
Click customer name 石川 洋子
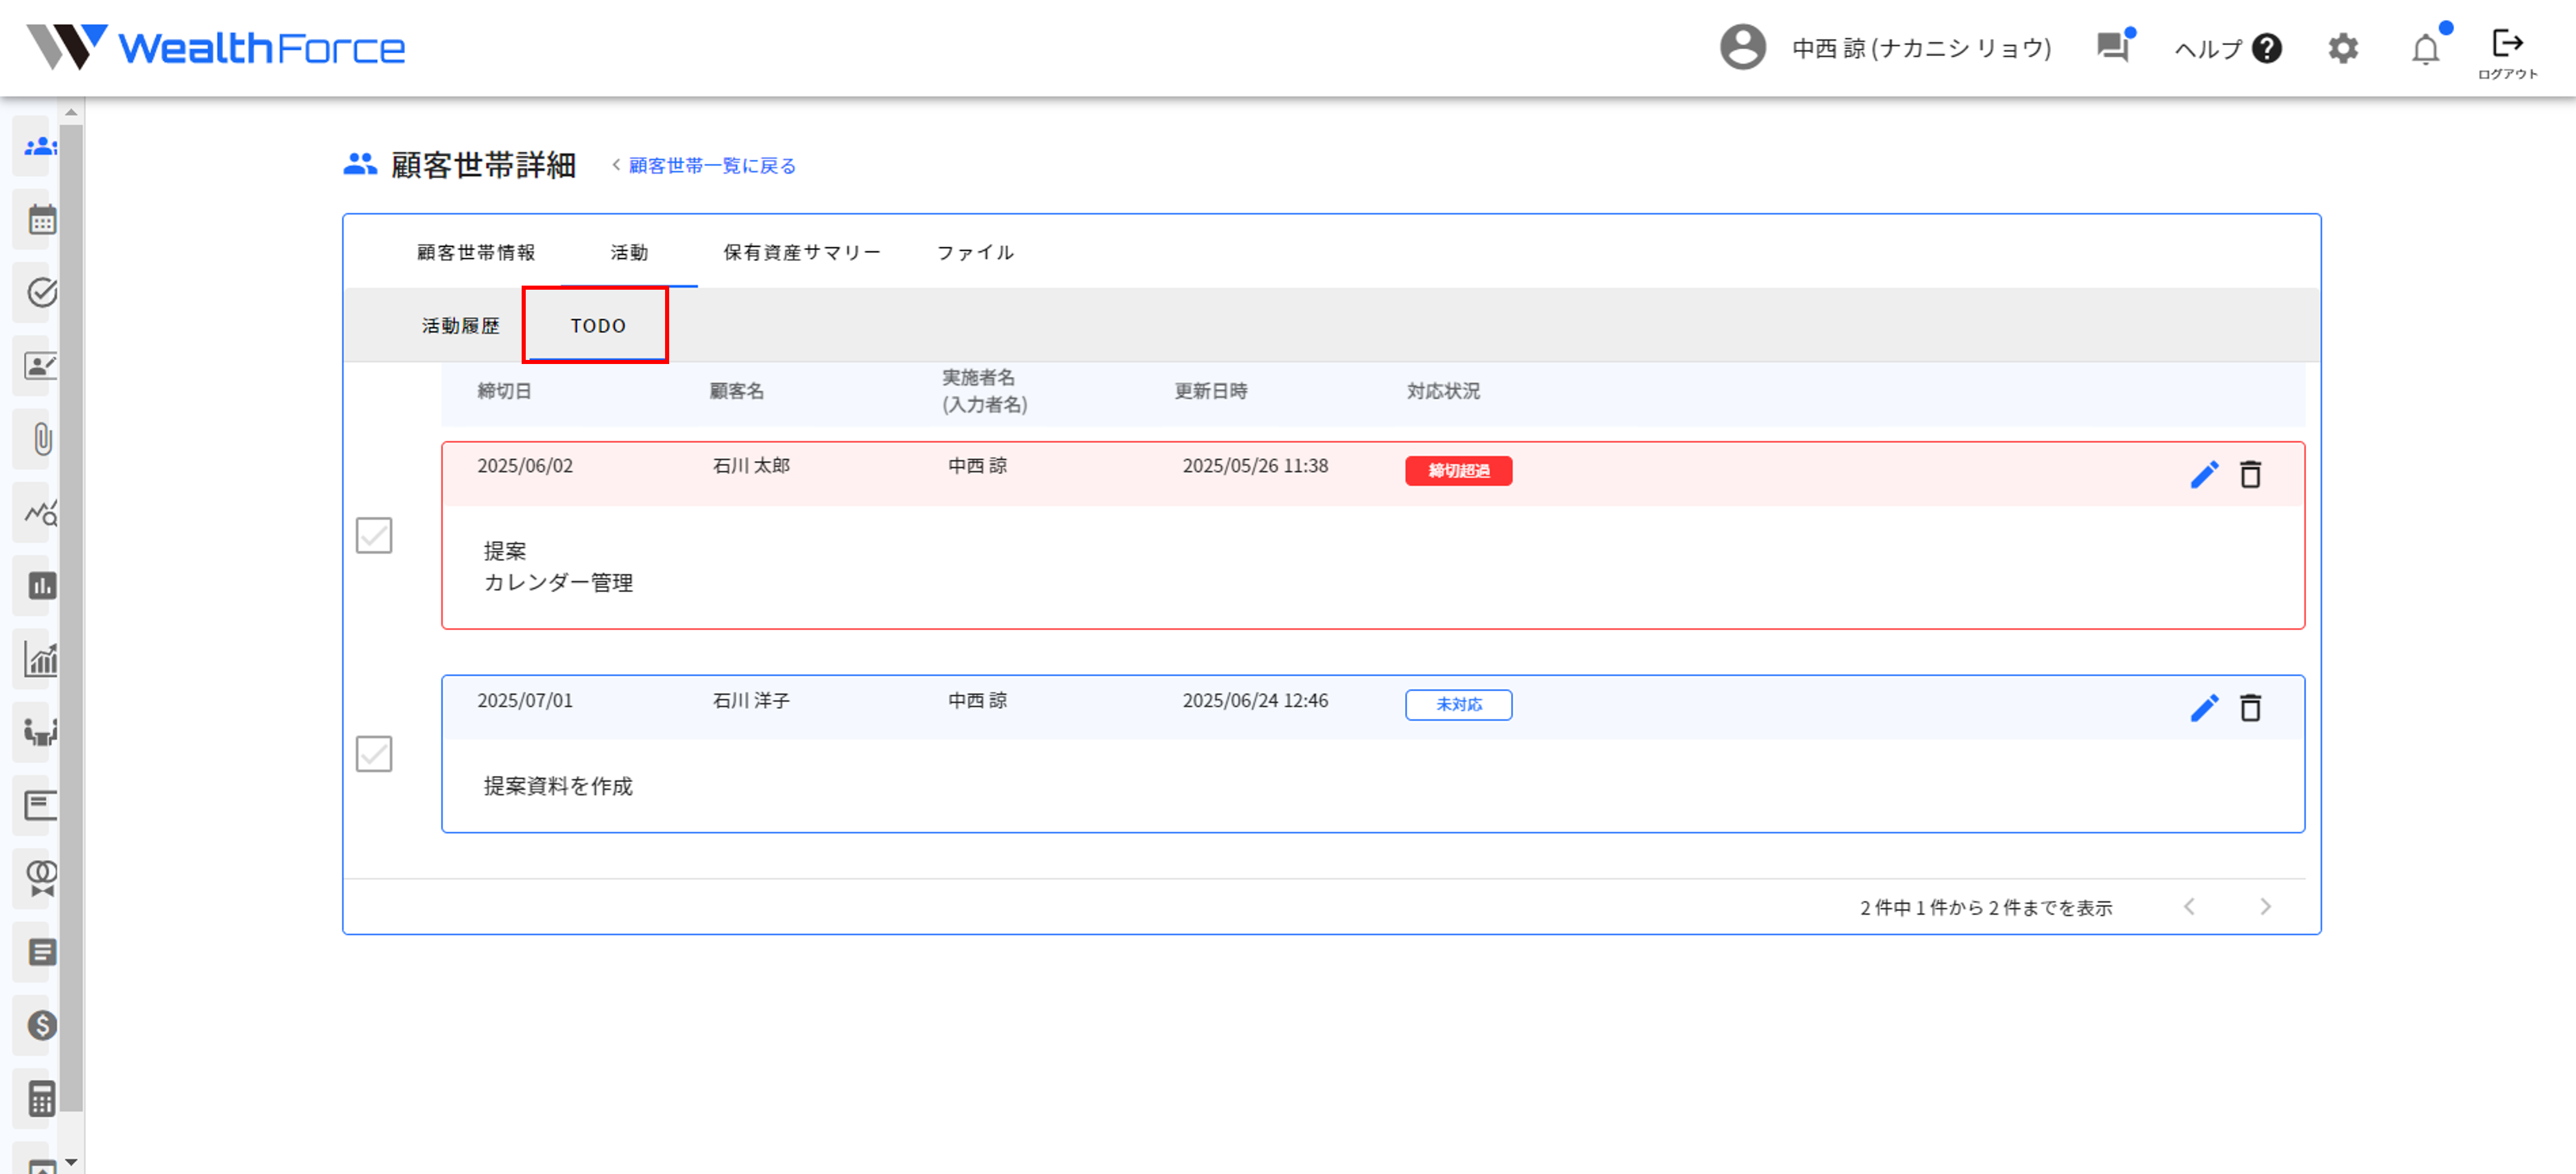point(751,700)
